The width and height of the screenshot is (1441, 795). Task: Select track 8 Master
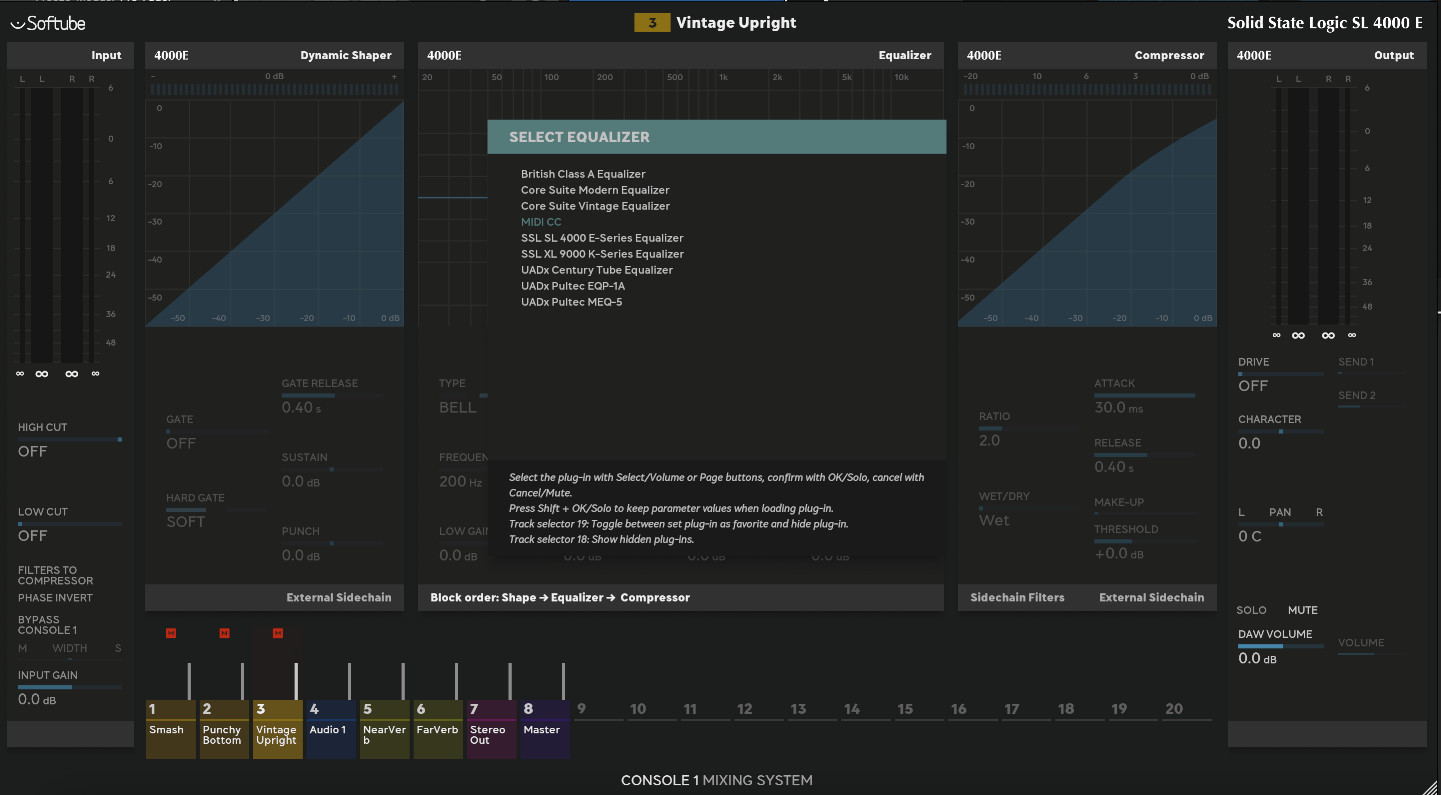tap(546, 729)
